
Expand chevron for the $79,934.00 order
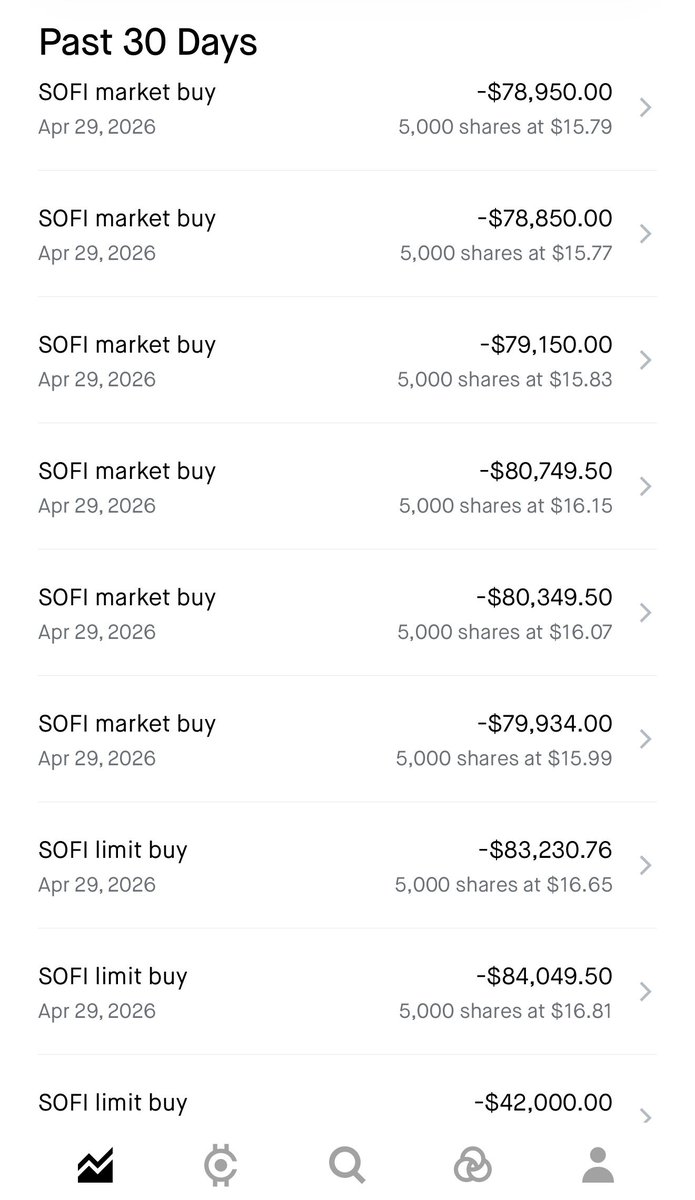pos(646,739)
